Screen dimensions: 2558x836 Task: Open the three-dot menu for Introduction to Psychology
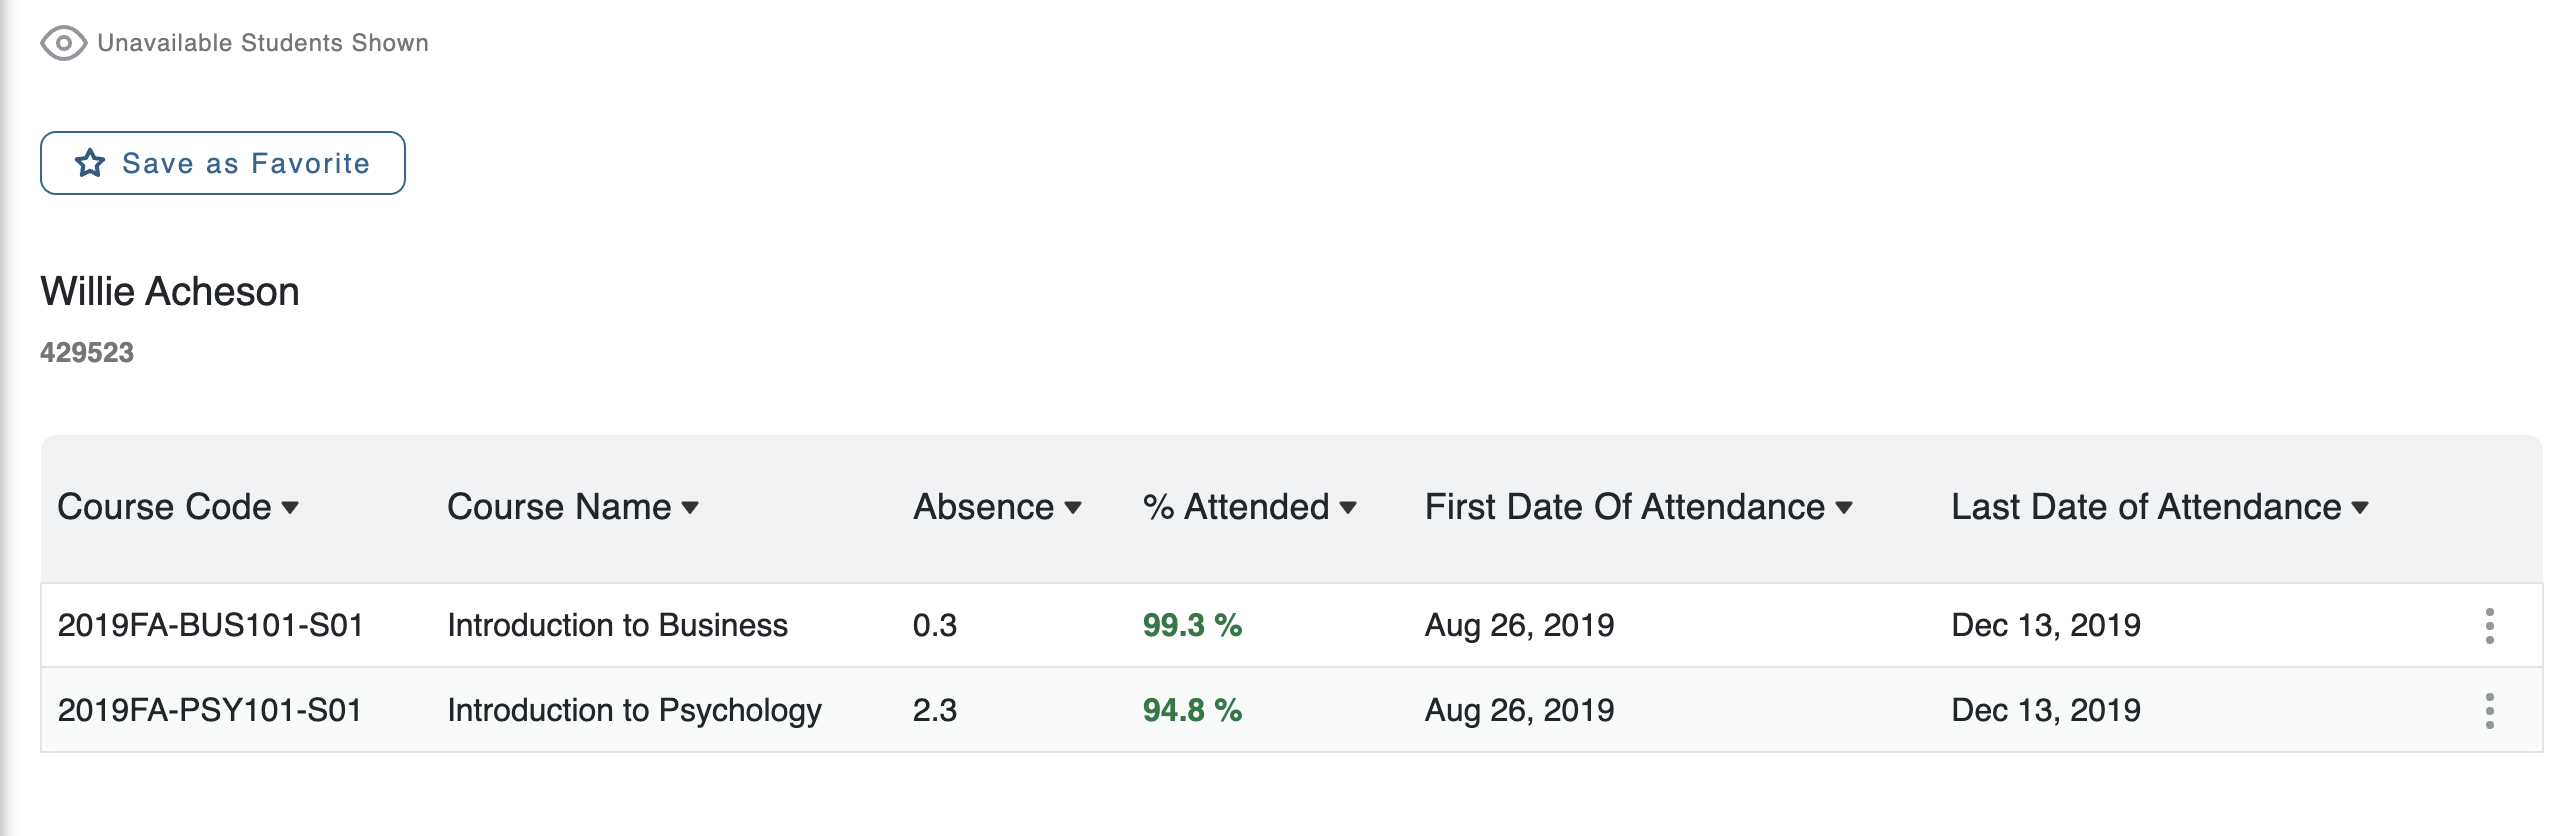point(2489,711)
